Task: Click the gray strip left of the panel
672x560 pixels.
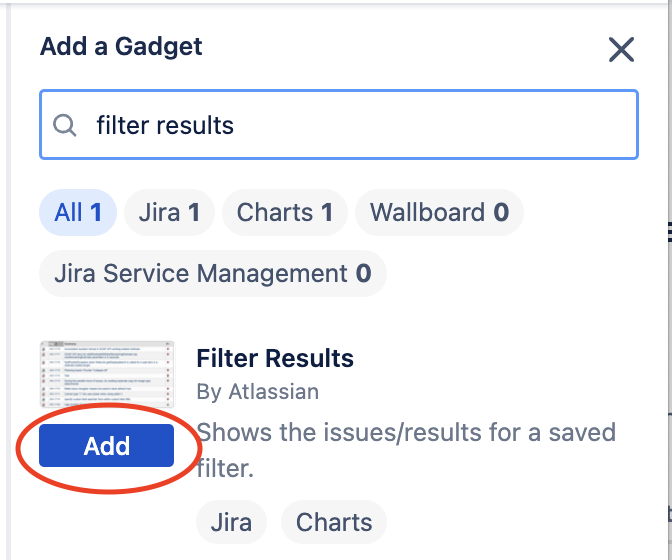Action: pyautogui.click(x=5, y=300)
